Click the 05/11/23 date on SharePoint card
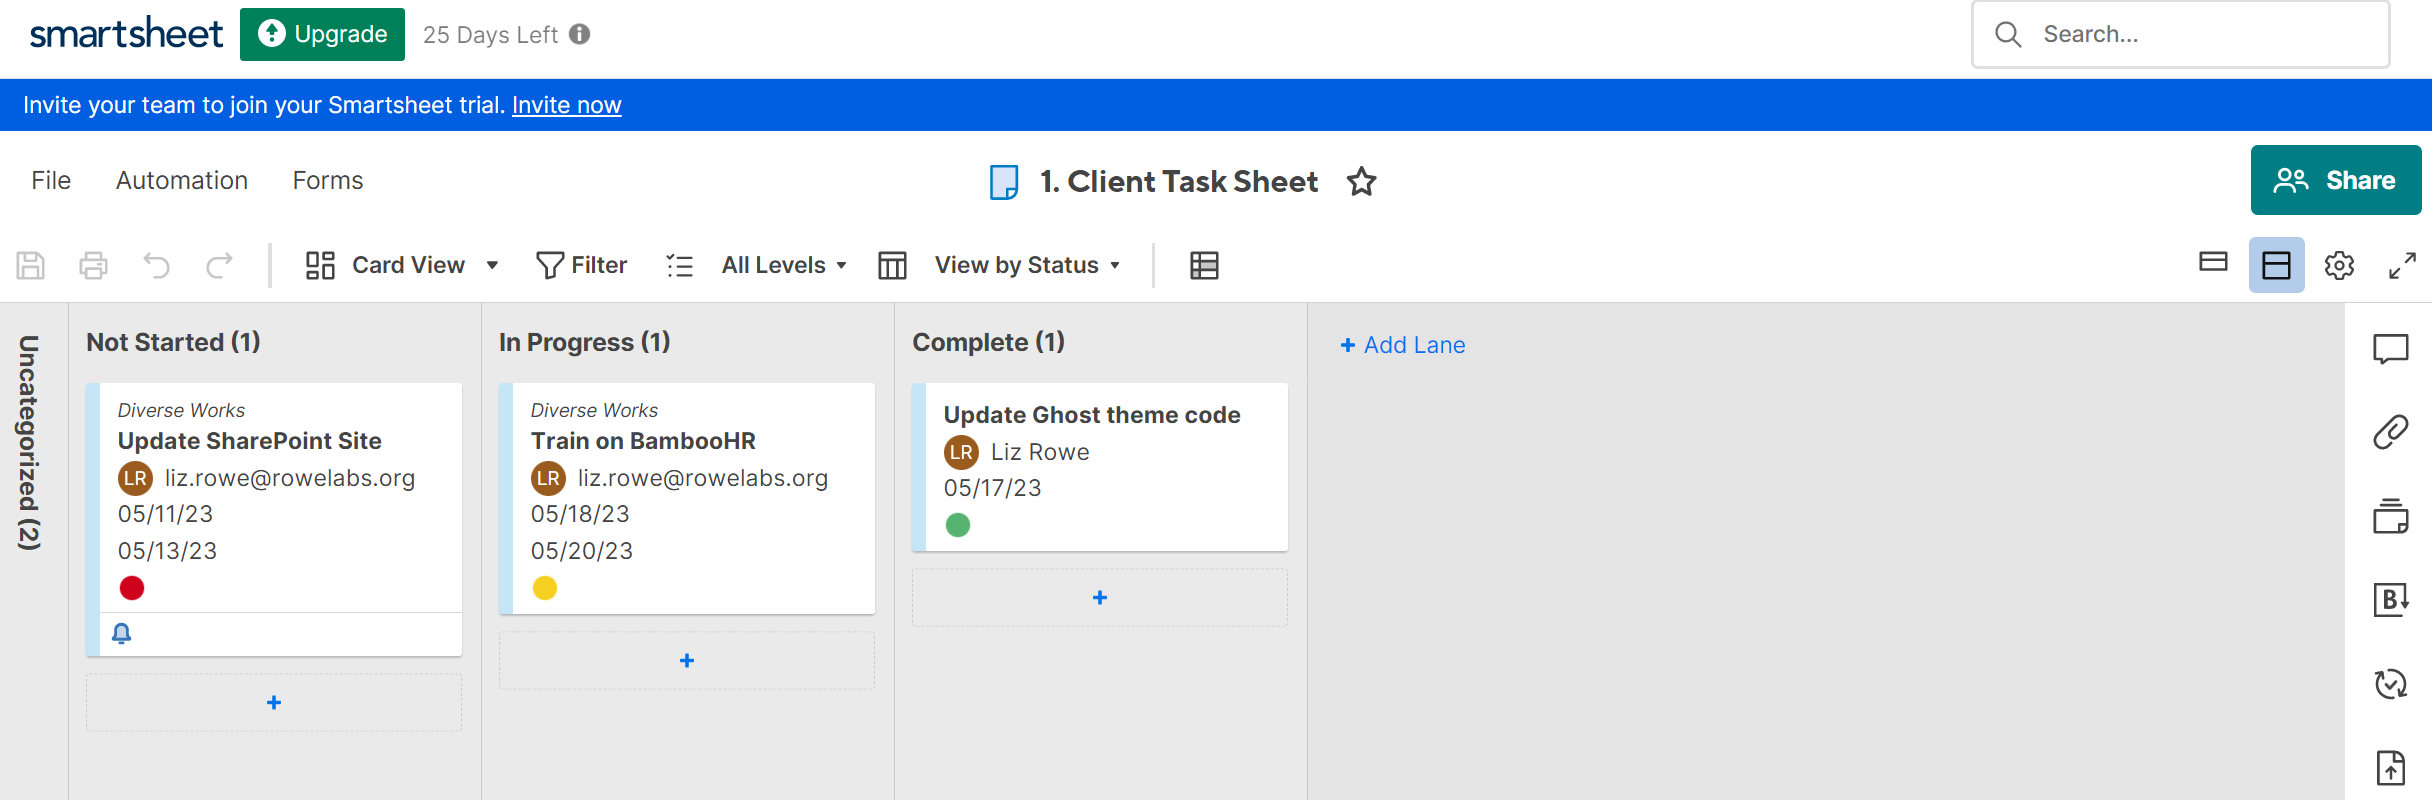 coord(166,514)
